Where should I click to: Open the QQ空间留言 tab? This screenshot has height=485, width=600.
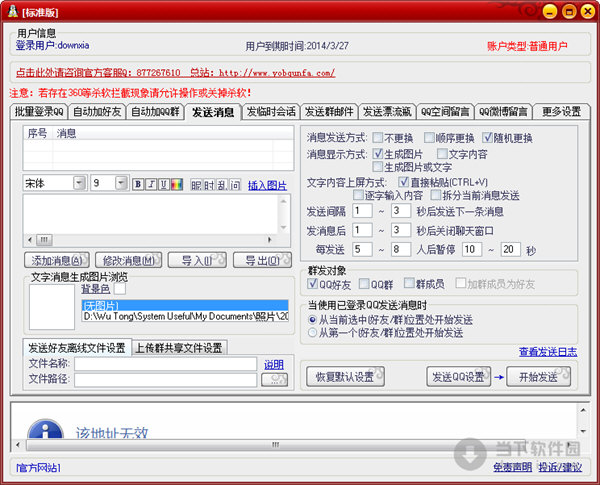tap(445, 112)
